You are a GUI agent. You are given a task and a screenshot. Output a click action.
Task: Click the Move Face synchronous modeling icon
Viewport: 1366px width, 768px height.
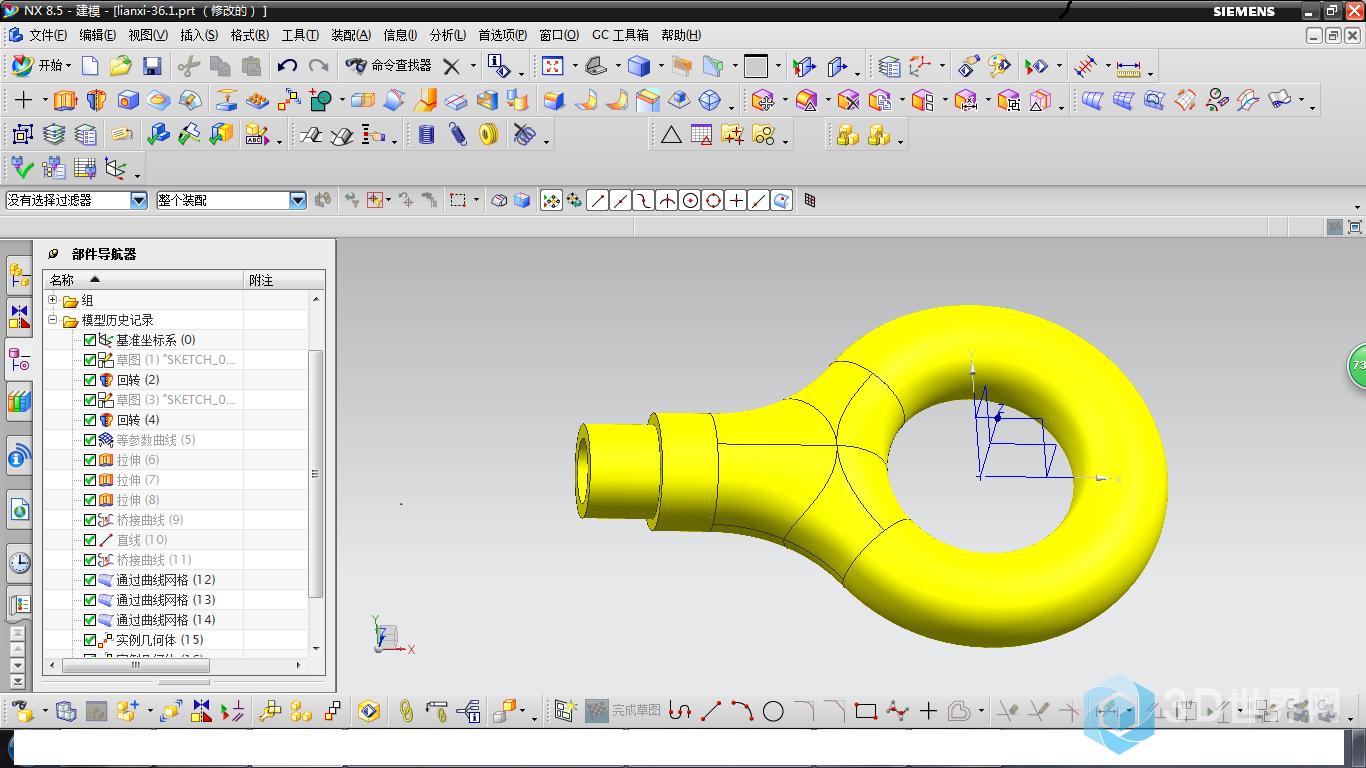[763, 100]
